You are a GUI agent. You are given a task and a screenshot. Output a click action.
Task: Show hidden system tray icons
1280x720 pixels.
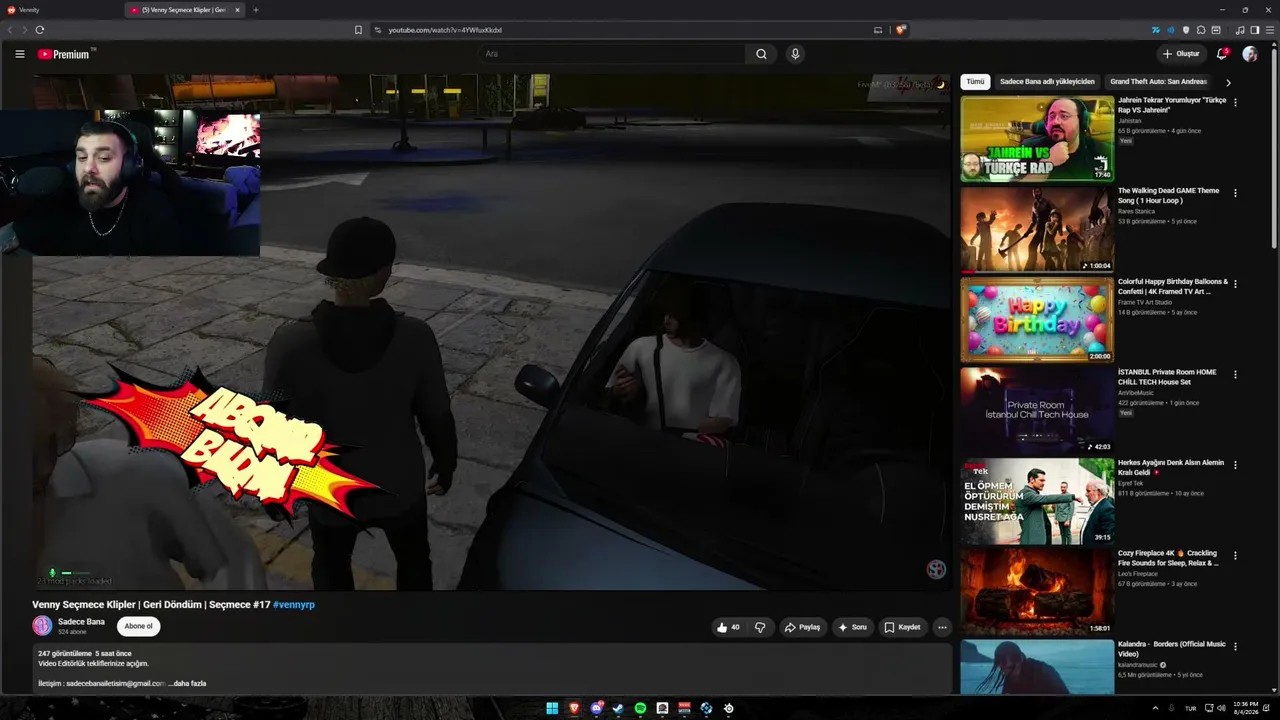pos(1156,708)
